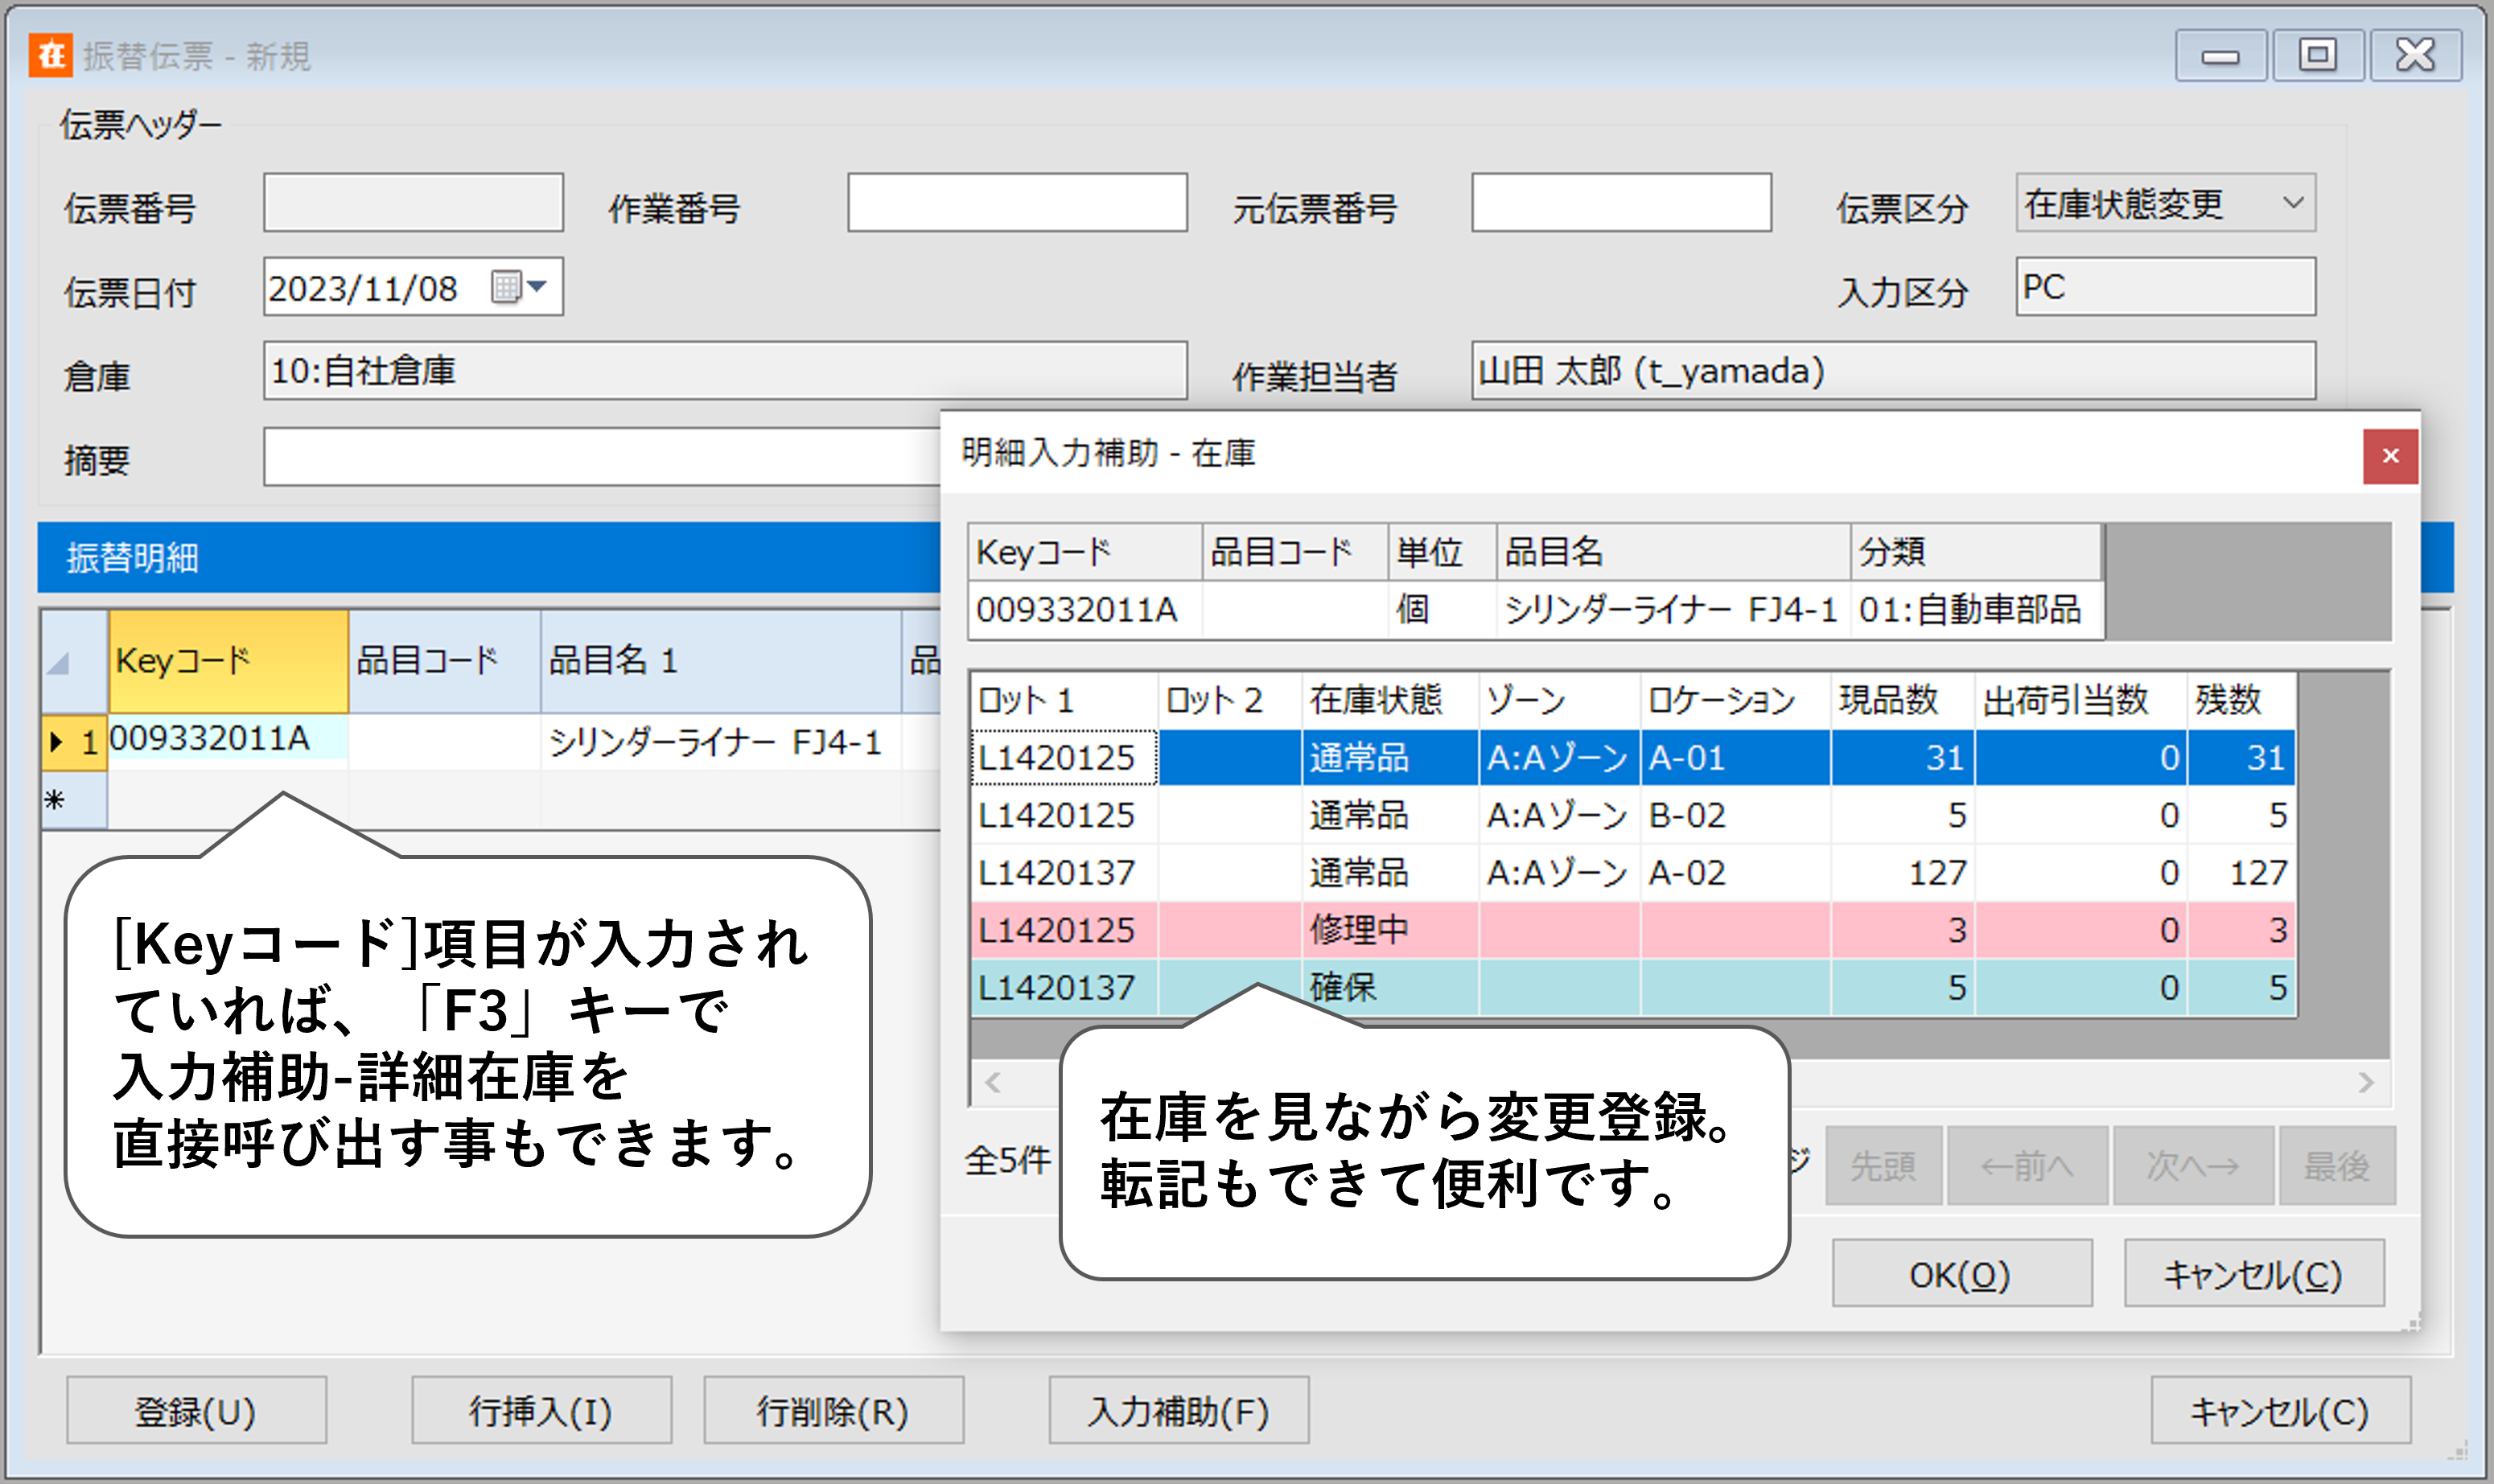The height and width of the screenshot is (1484, 2494).
Task: Click the scroll right arrow in stock grid
Action: [x=2365, y=1082]
